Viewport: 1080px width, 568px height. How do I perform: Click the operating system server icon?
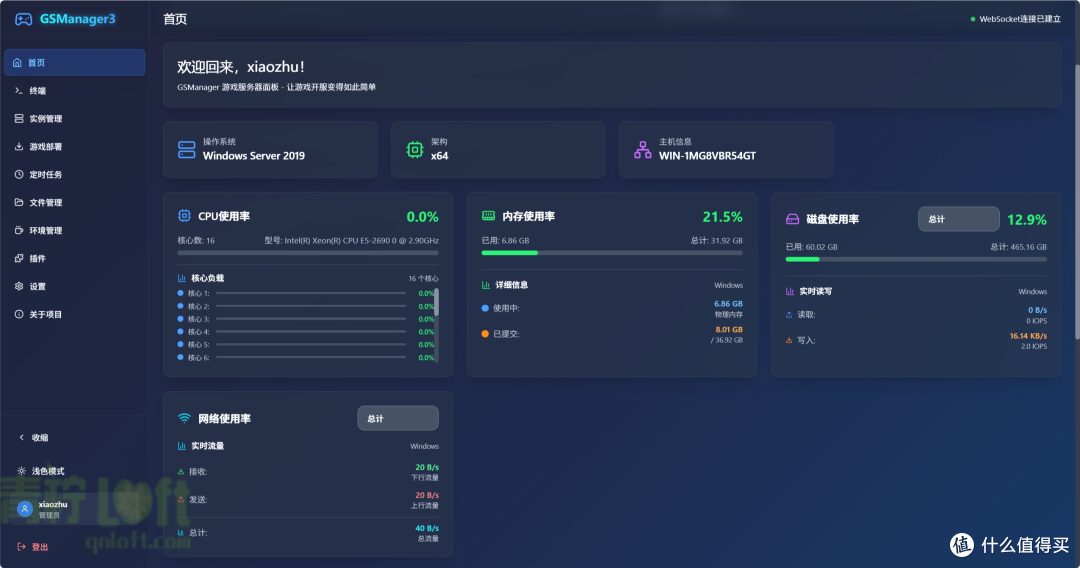point(187,149)
